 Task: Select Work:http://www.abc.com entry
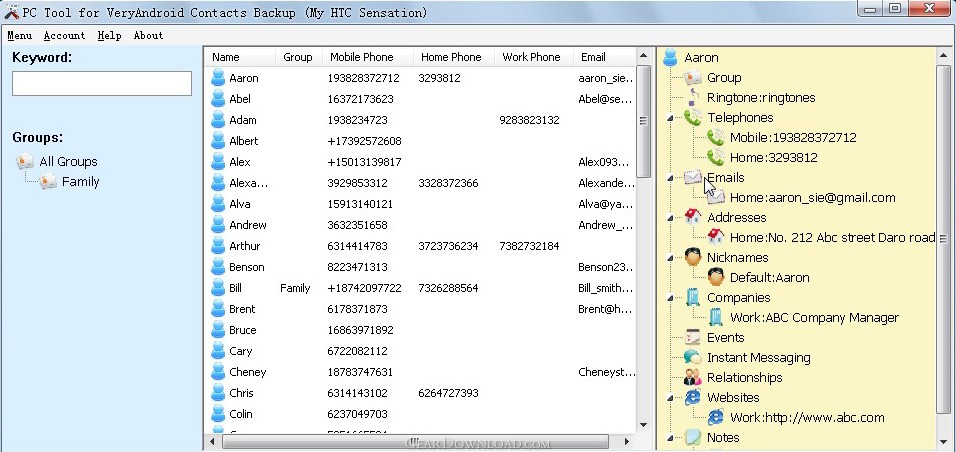[x=807, y=418]
